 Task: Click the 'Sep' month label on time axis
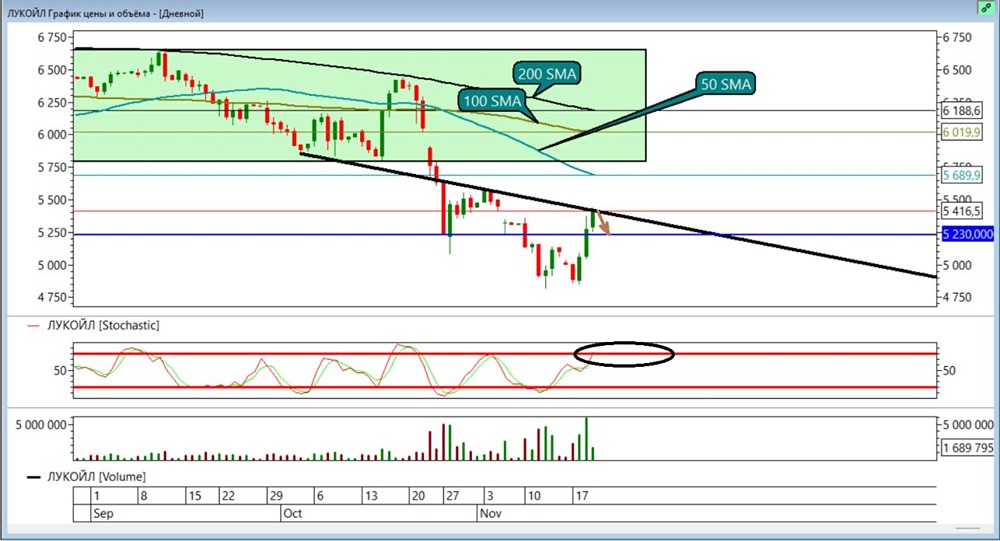[103, 514]
